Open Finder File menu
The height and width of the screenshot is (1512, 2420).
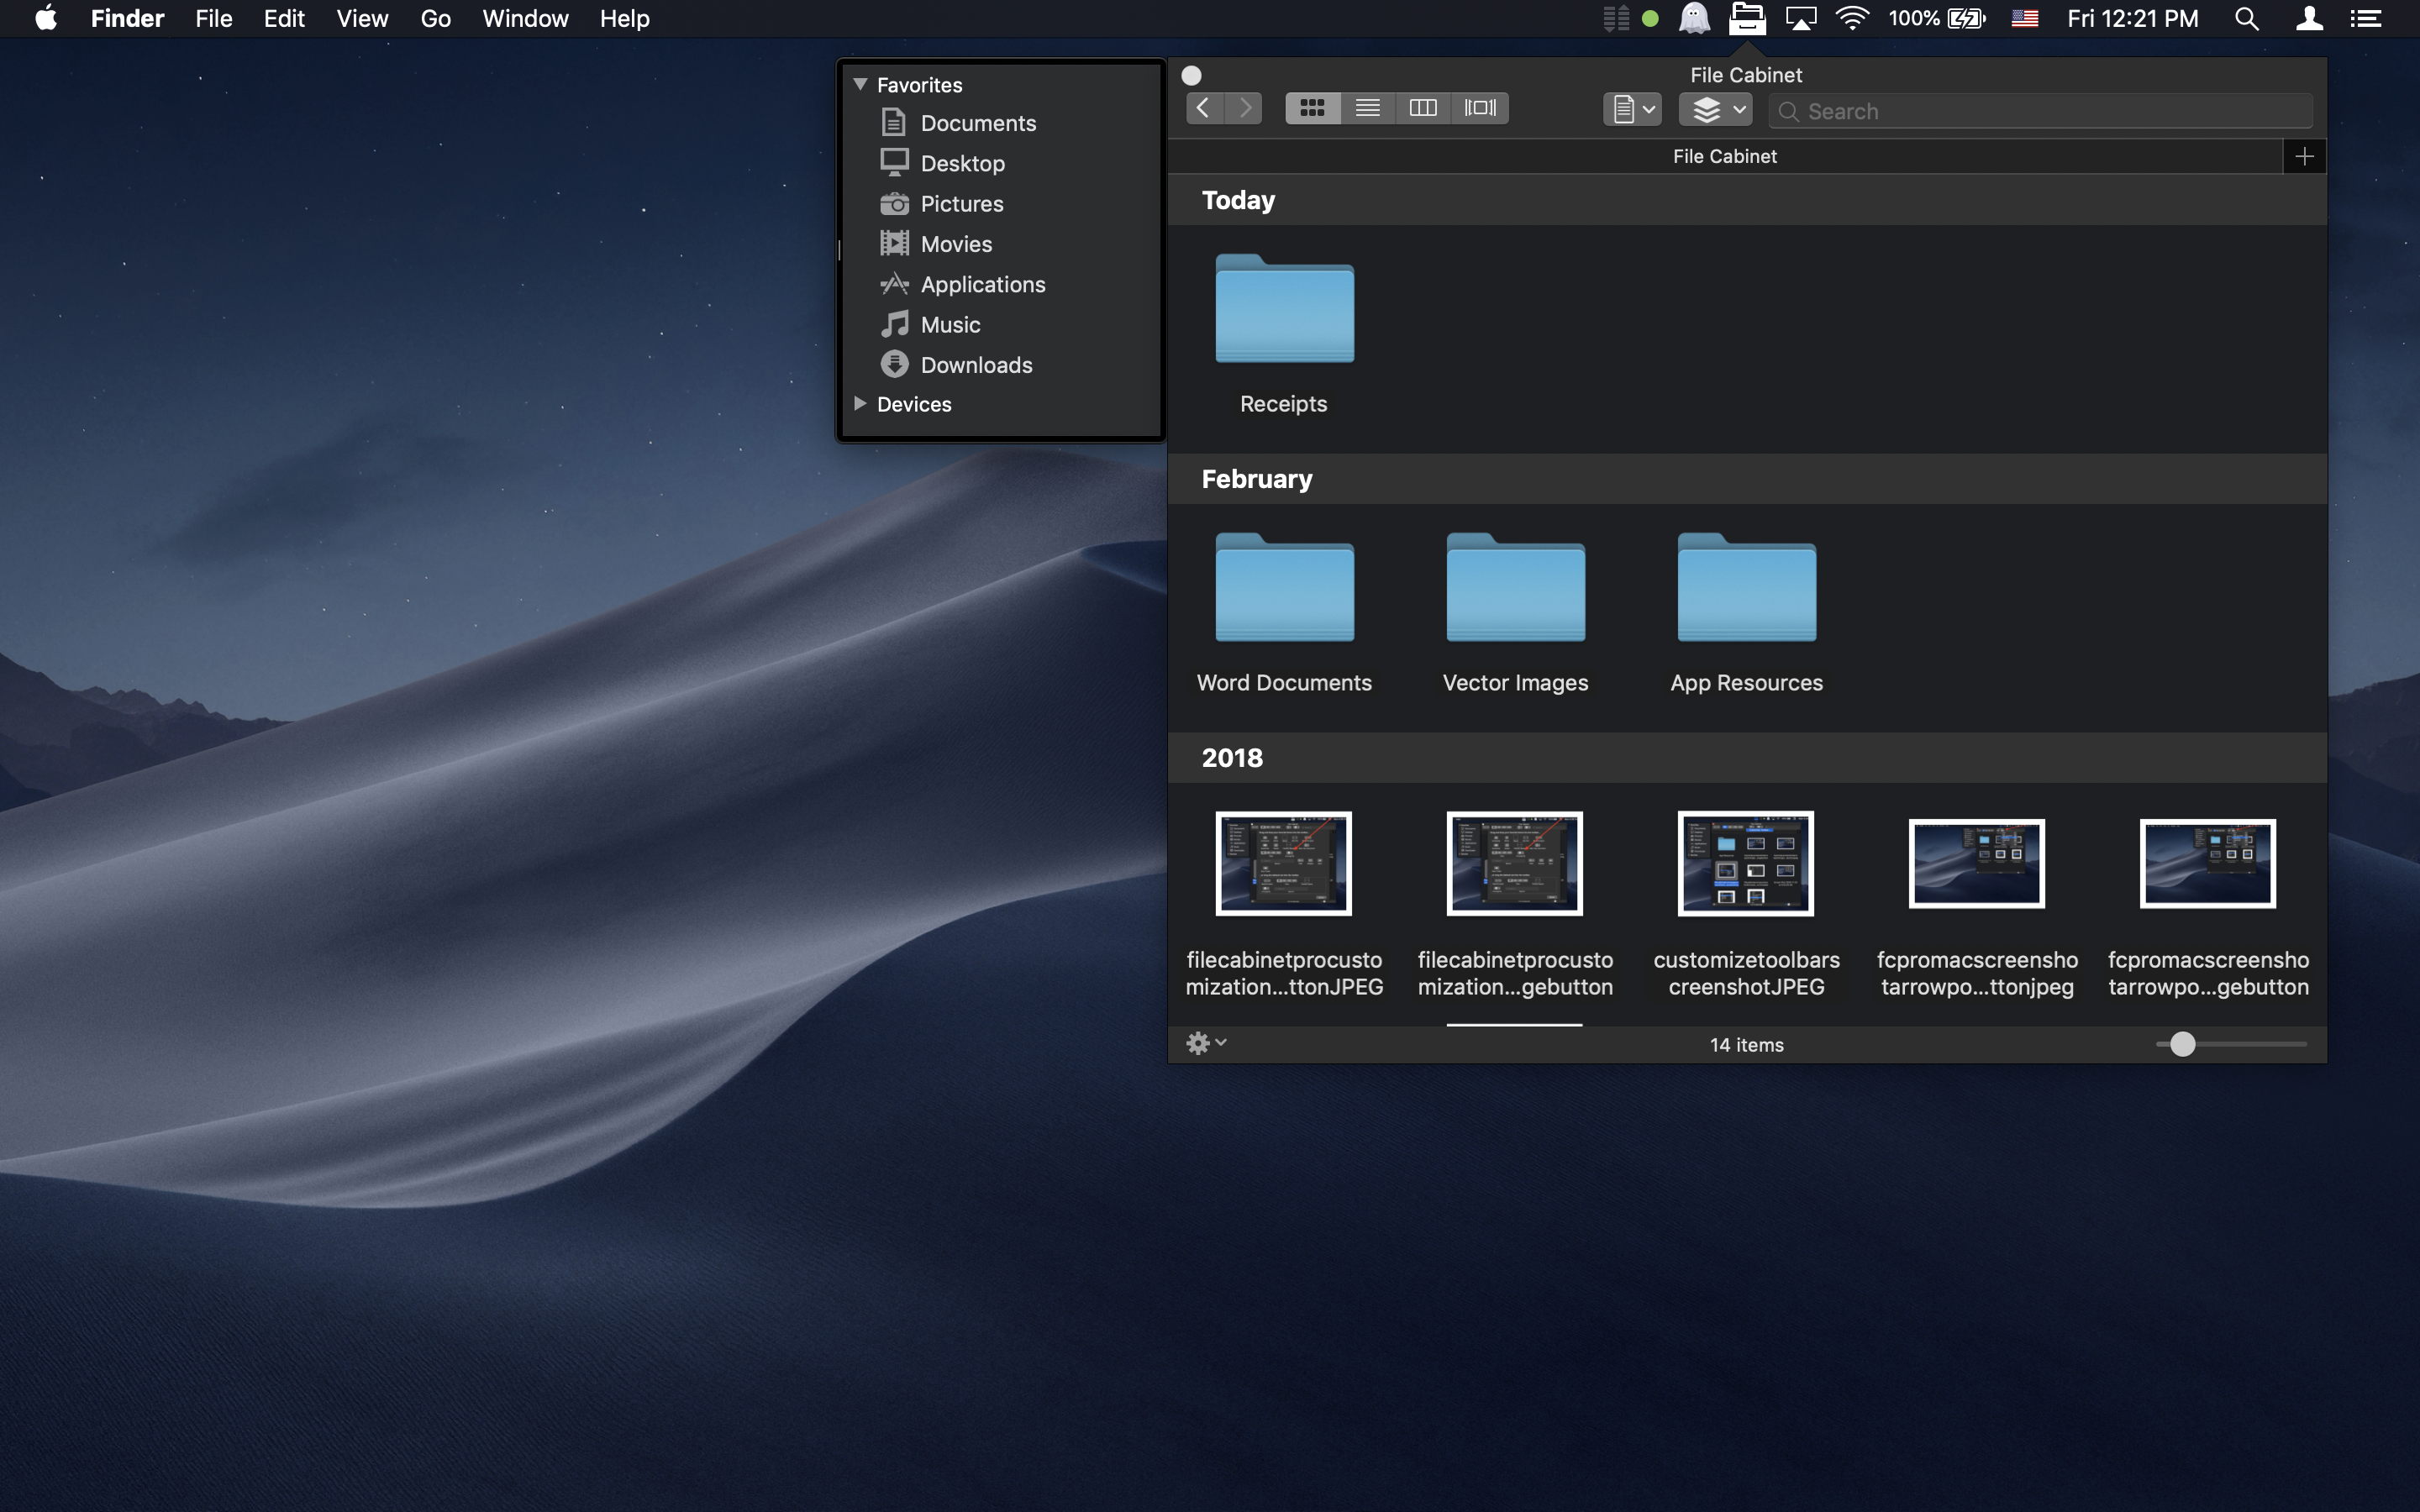click(213, 19)
